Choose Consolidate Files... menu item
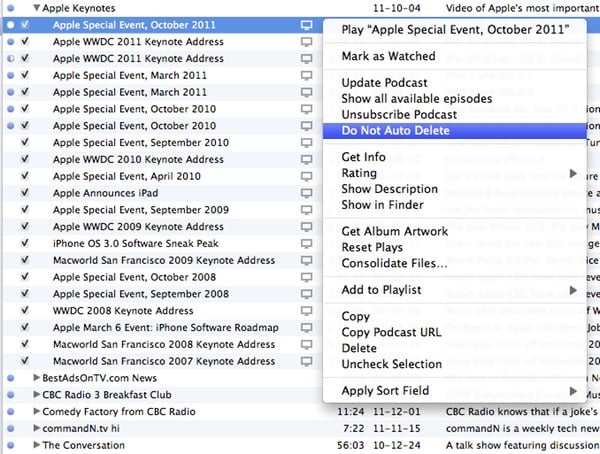The height and width of the screenshot is (454, 600). click(455, 264)
